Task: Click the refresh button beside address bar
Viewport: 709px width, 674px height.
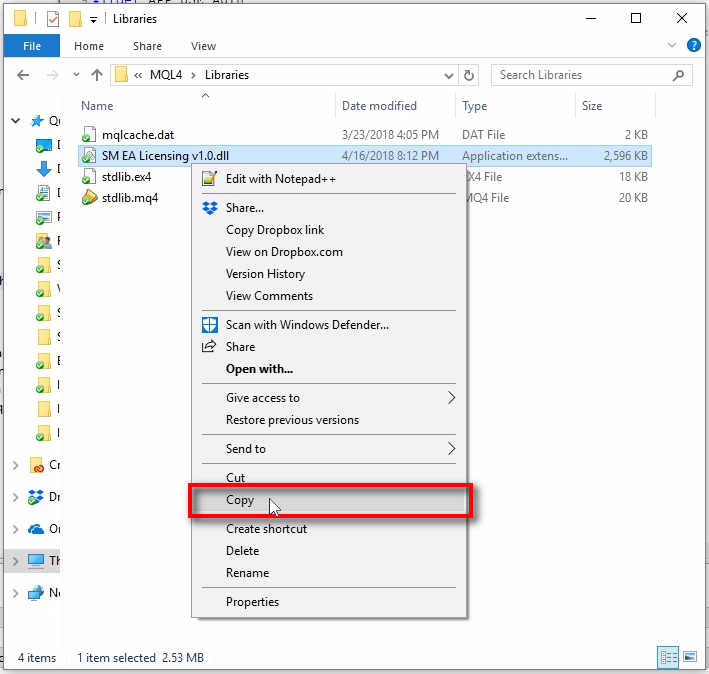Action: point(470,75)
